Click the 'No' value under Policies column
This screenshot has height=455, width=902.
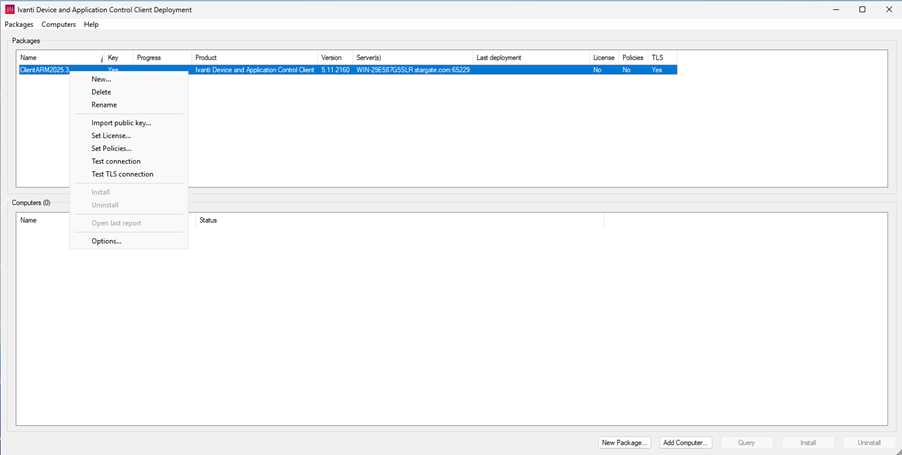pos(626,70)
